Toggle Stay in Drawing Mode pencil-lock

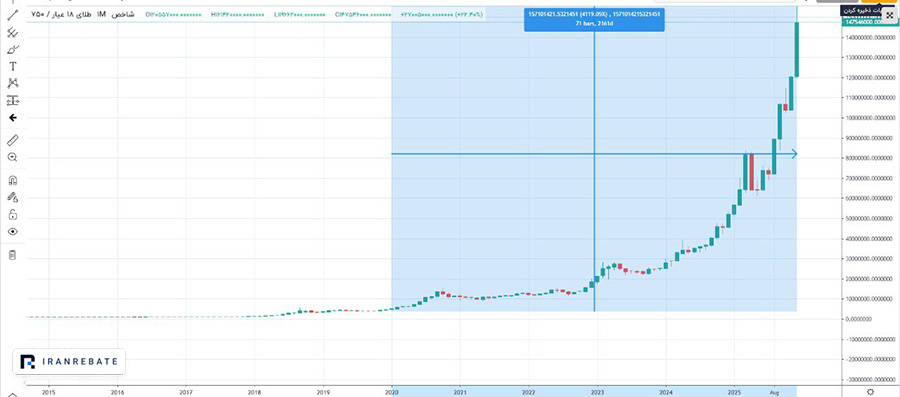tap(13, 197)
